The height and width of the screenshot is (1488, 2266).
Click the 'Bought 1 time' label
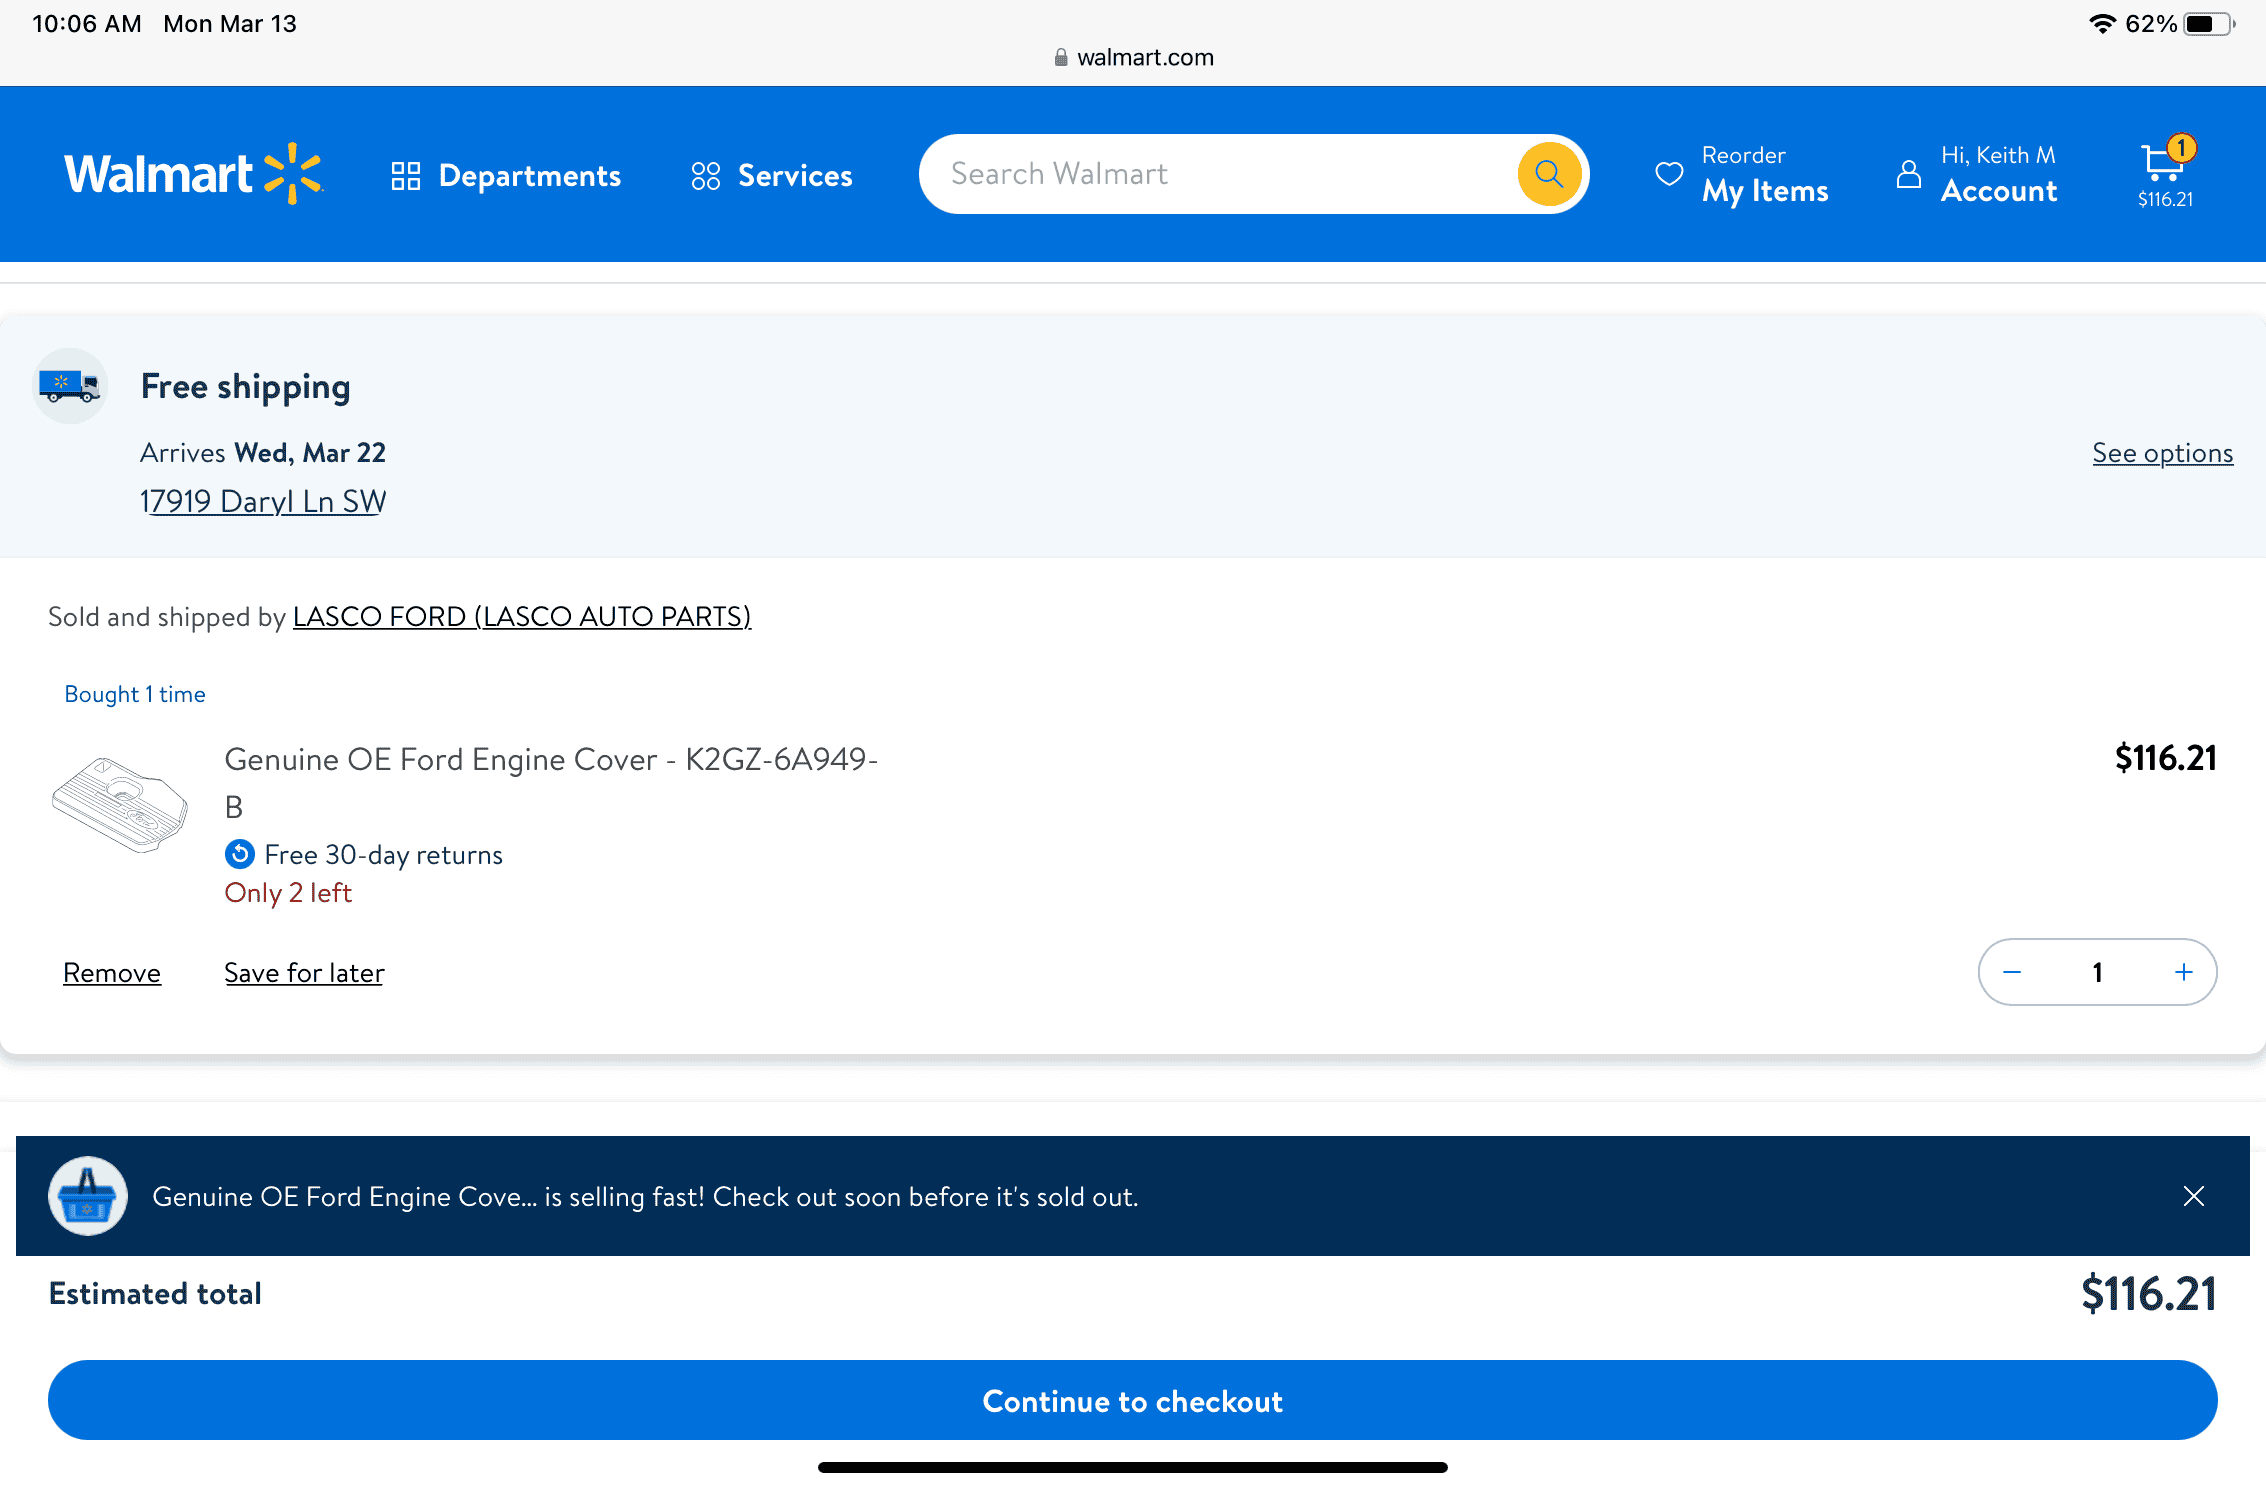(x=135, y=694)
